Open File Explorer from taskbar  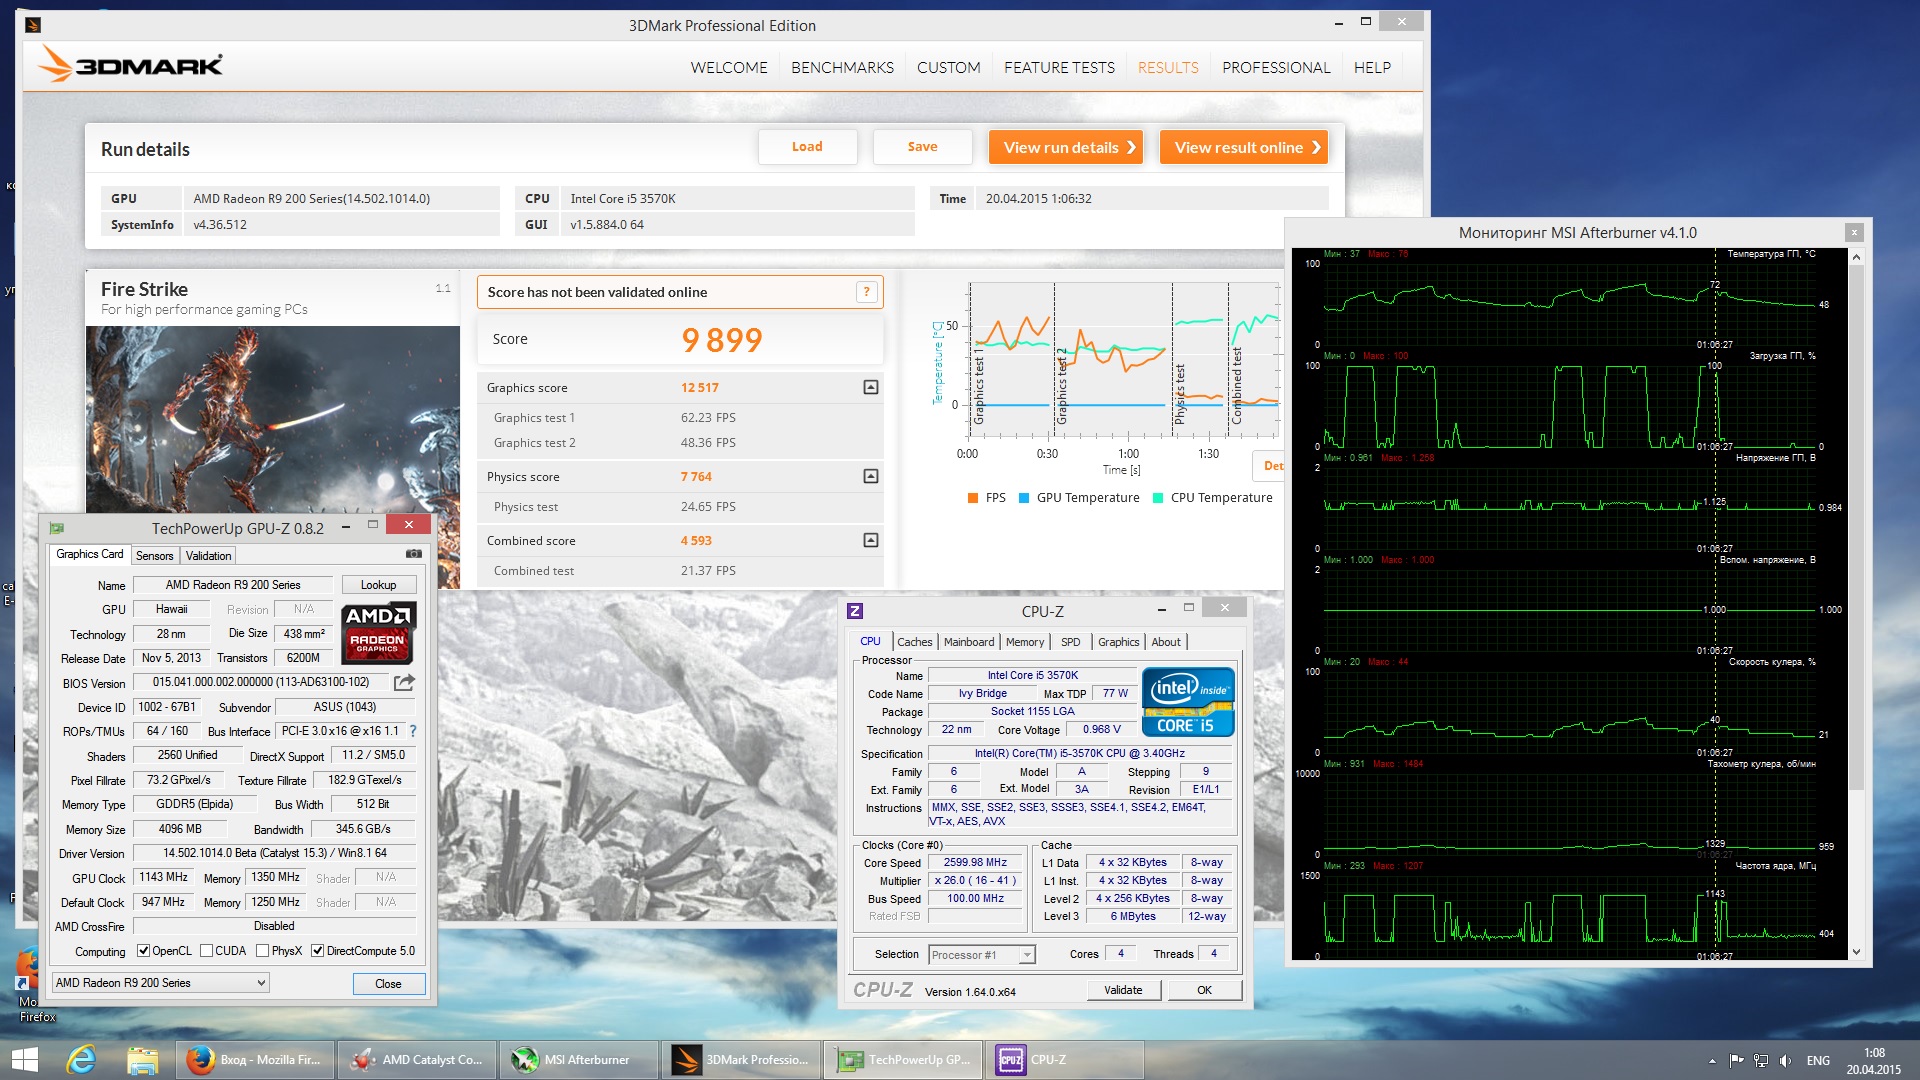coord(142,1060)
